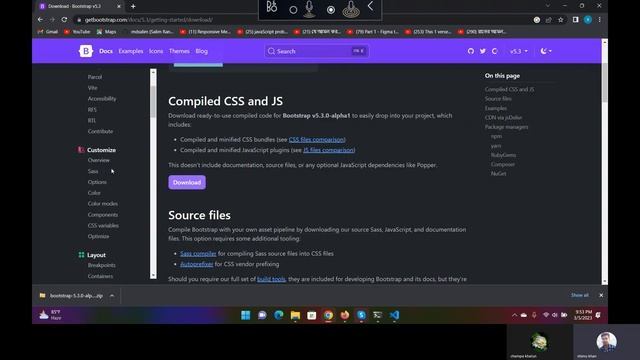Click Show all downloads
640x360 pixels.
[580, 295]
